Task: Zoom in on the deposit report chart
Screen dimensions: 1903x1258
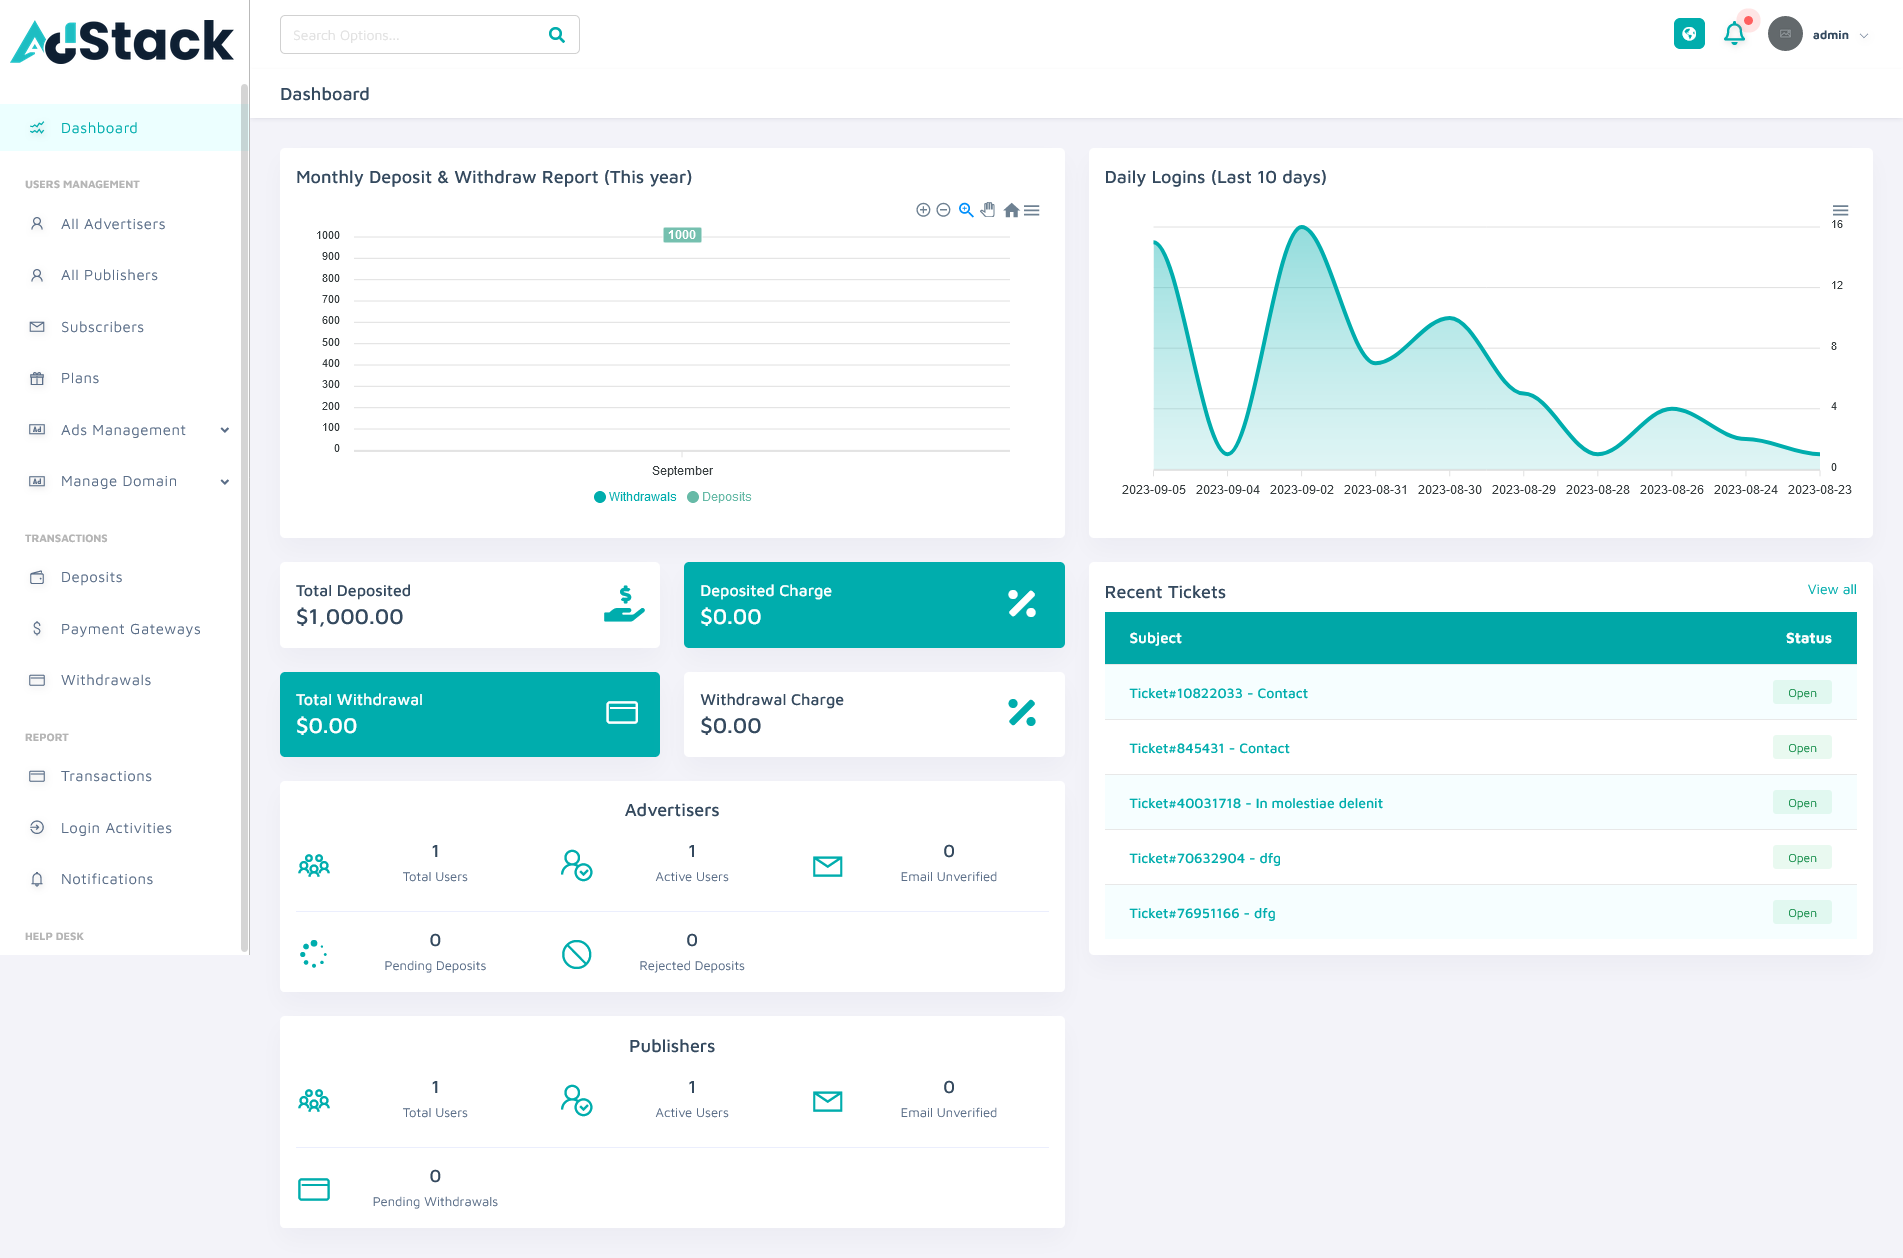Action: (x=923, y=210)
